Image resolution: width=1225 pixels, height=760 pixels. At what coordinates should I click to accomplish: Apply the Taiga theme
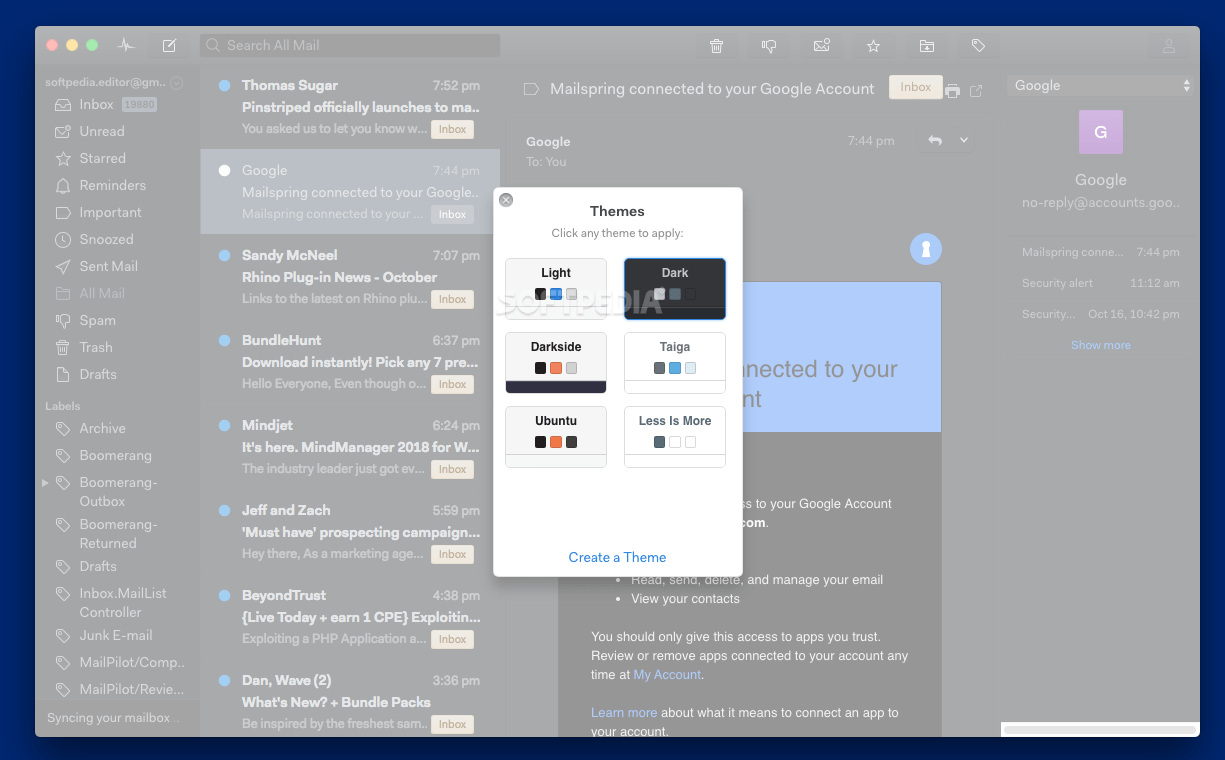[675, 363]
